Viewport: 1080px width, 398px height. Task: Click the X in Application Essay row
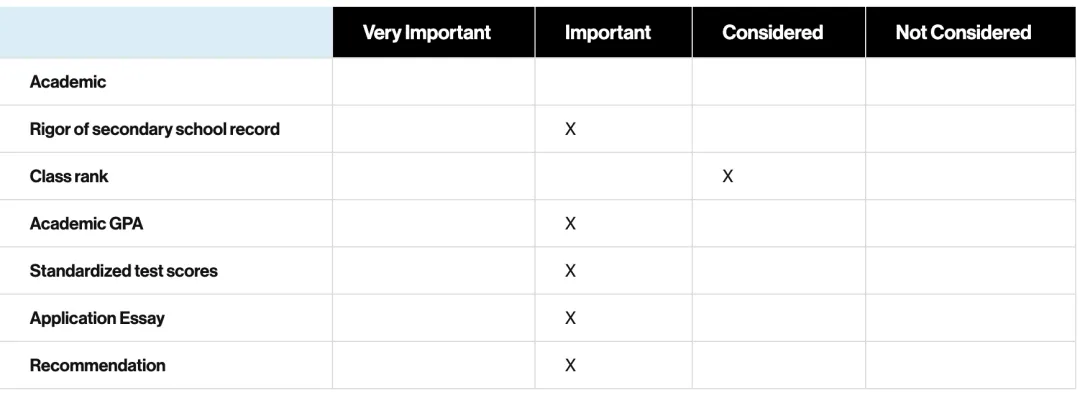pos(570,318)
